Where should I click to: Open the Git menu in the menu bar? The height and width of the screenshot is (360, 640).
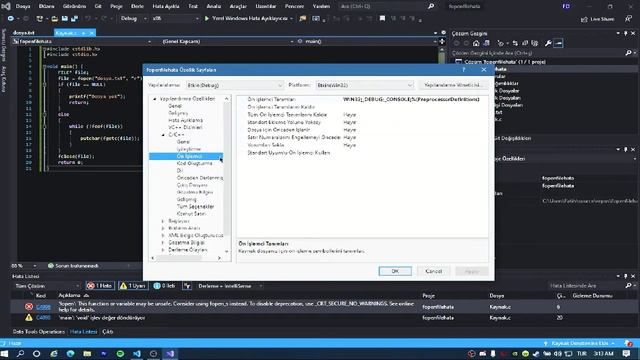pos(98,6)
